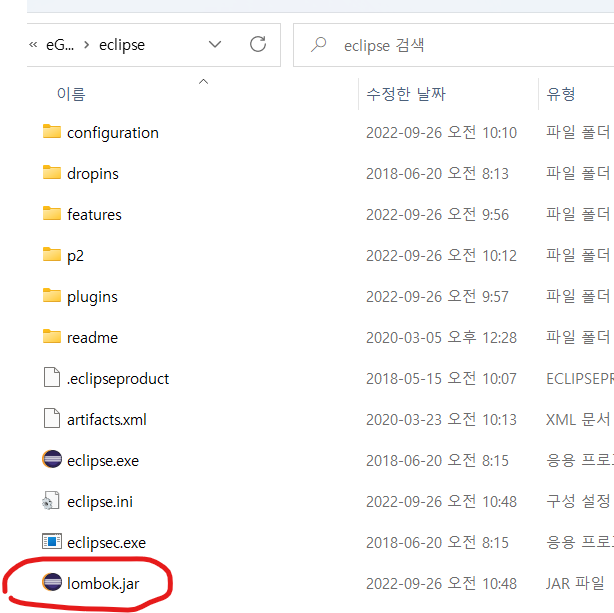The height and width of the screenshot is (613, 614).
Task: Click the lombok.jar date 2022-09-26 오전 10:48
Action: coord(441,583)
